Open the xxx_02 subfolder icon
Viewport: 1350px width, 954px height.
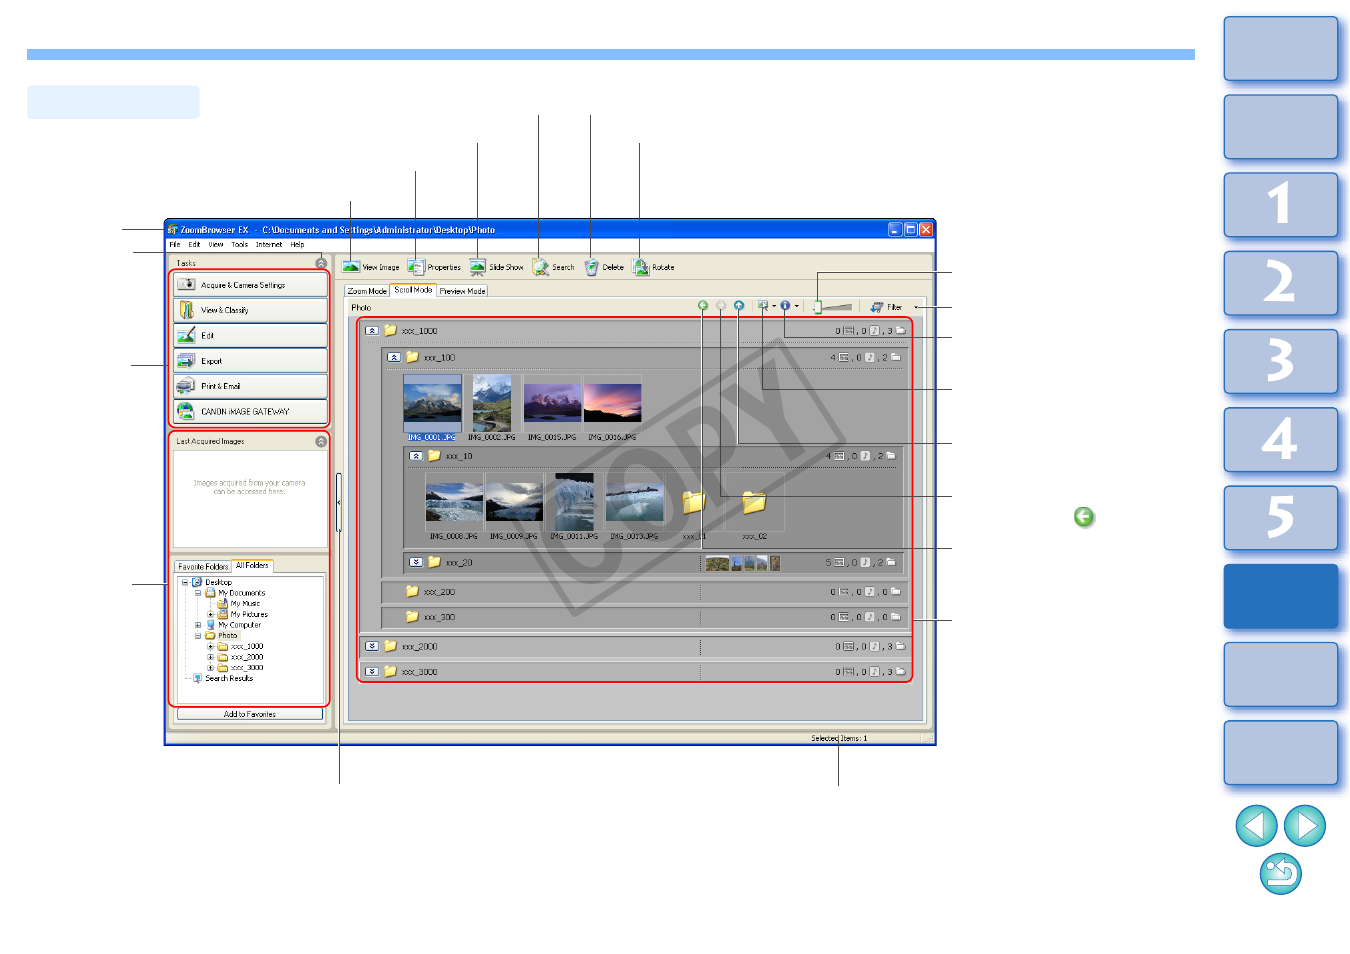[x=754, y=502]
